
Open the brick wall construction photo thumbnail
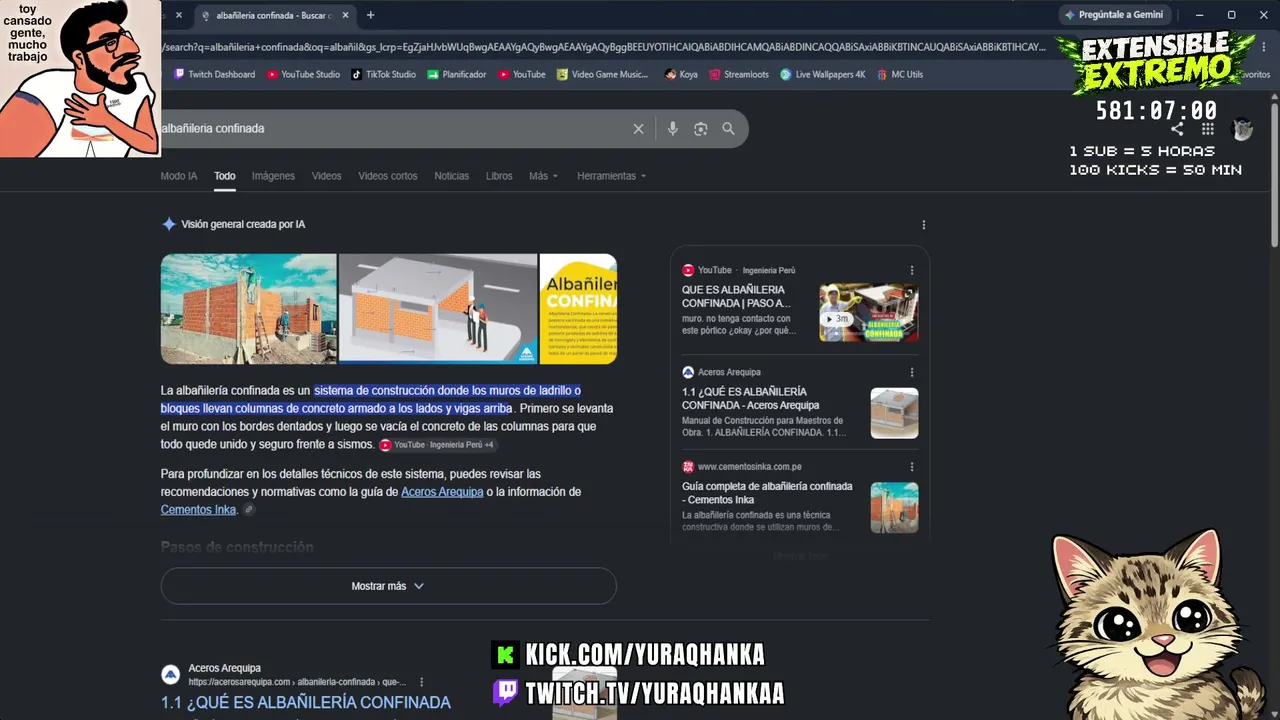(249, 308)
